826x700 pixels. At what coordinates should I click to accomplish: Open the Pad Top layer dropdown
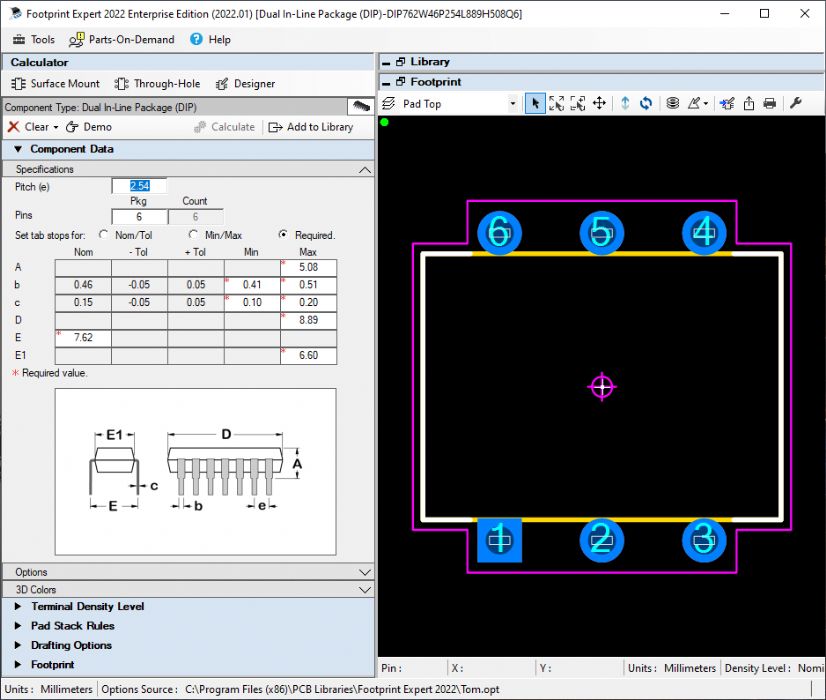[x=513, y=104]
